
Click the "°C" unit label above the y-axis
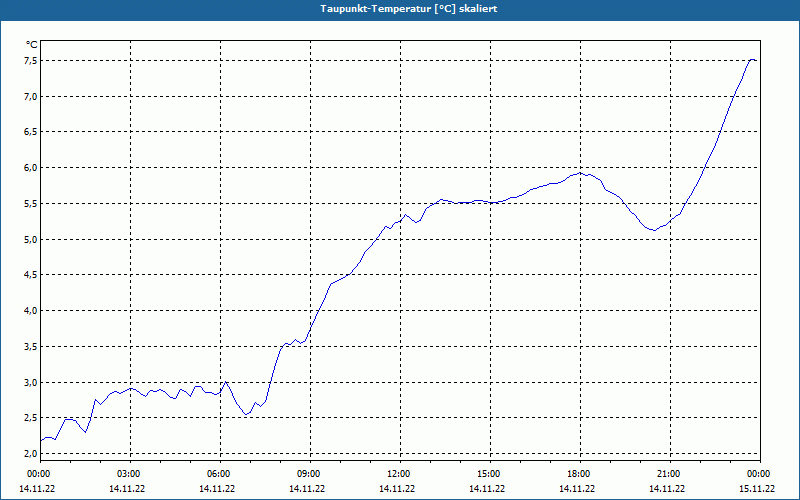coord(32,45)
